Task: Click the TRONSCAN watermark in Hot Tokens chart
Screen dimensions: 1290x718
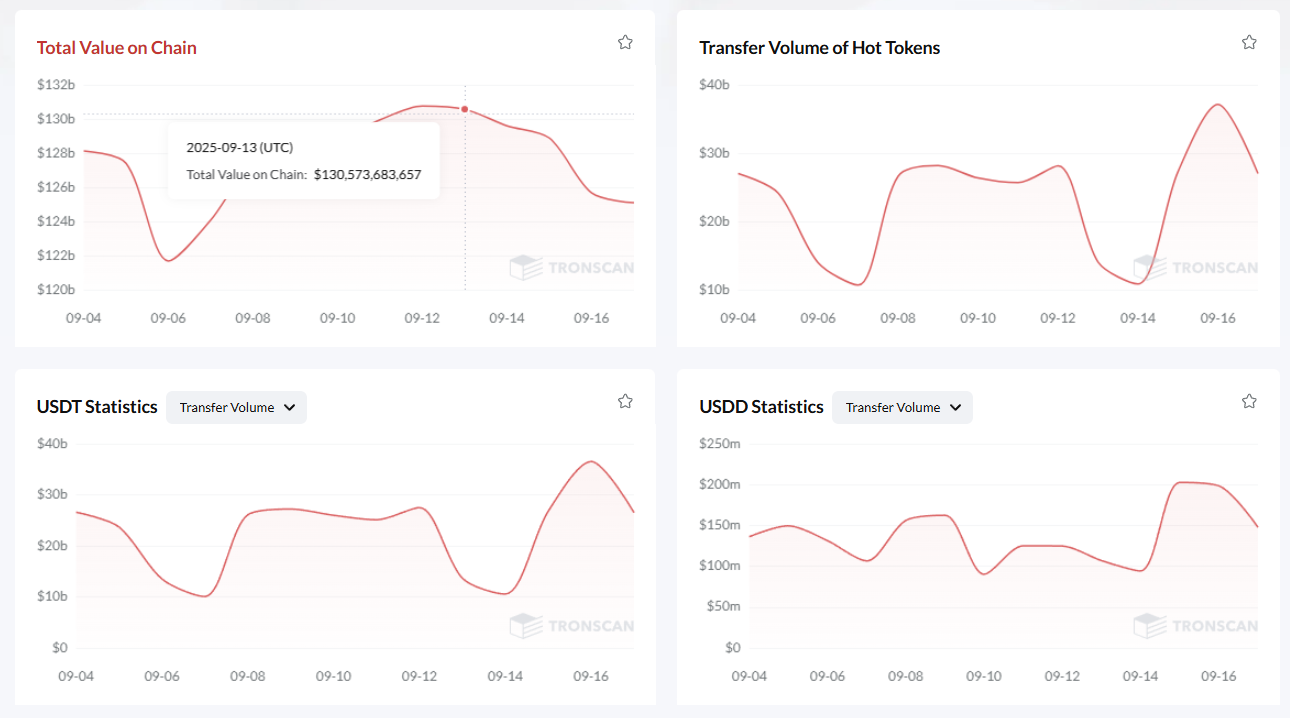Action: (x=1196, y=267)
